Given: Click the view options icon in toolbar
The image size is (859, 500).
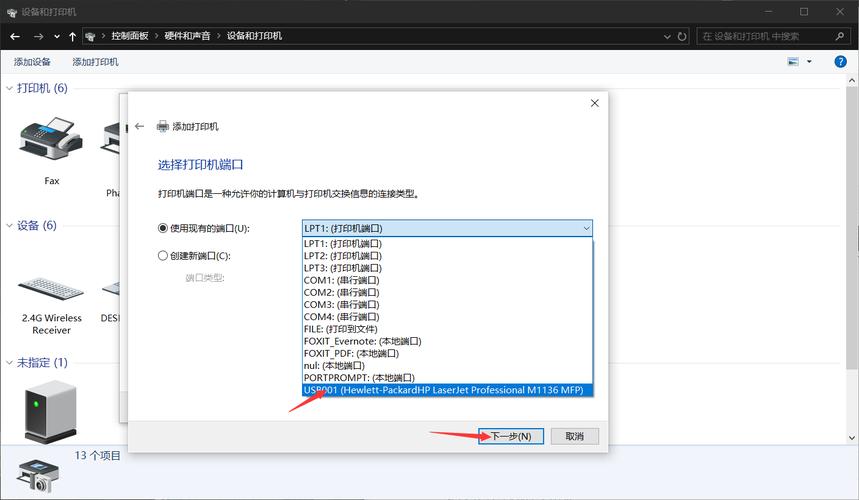Looking at the screenshot, I should point(793,62).
